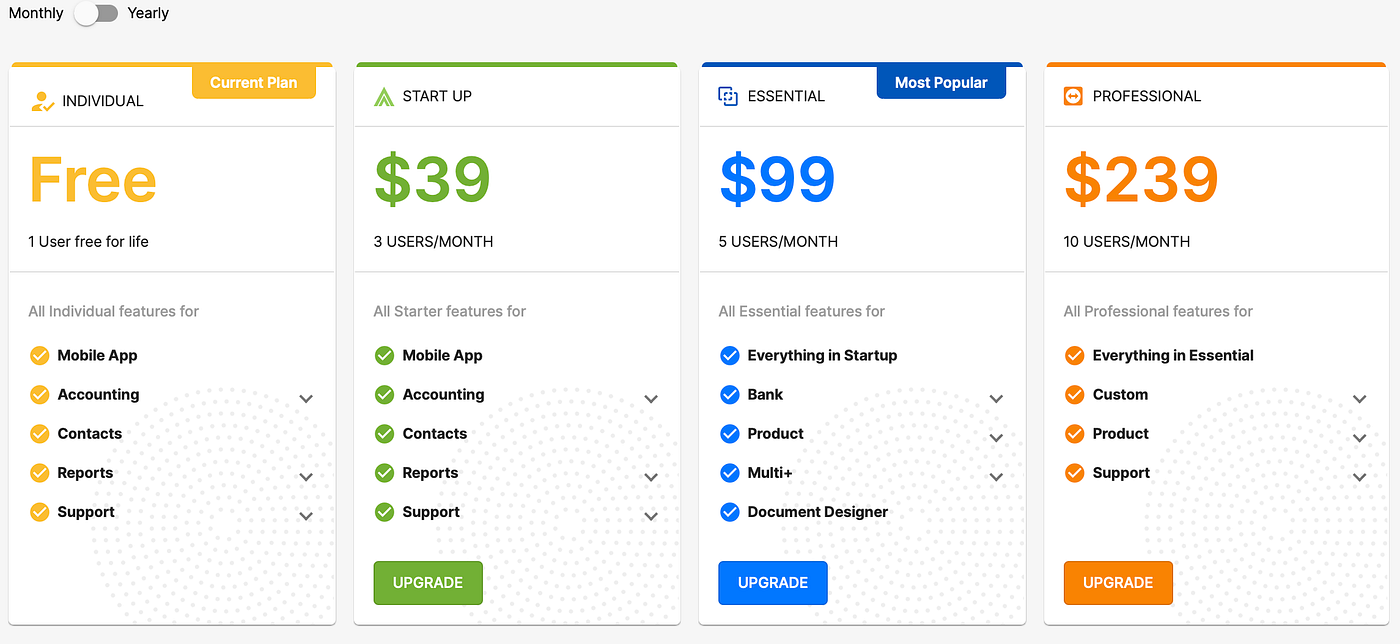Click '5 USERS/MONTH' text
Image resolution: width=1400 pixels, height=644 pixels.
778,241
